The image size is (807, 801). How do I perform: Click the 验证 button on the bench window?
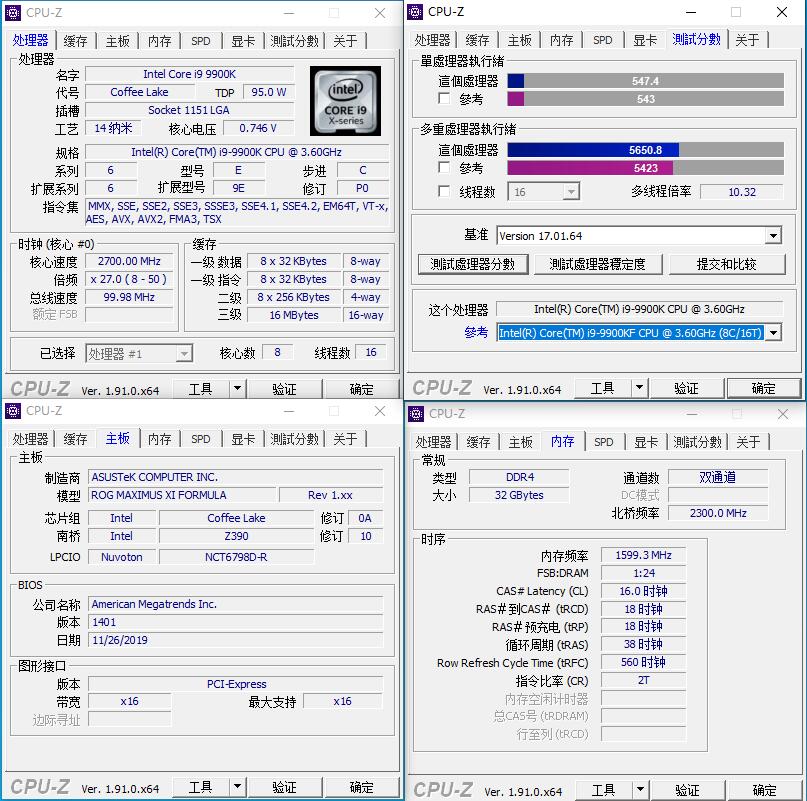click(688, 387)
